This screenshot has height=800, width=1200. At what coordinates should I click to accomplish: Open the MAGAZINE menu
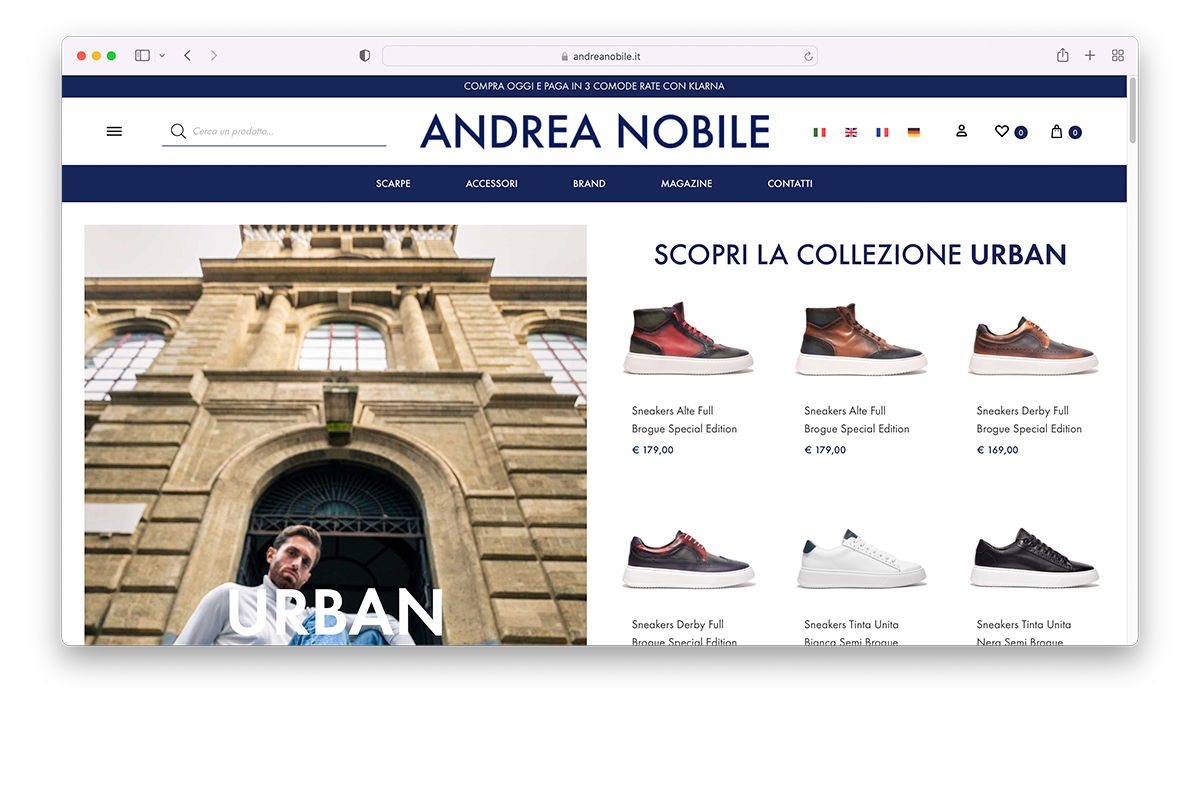point(686,184)
